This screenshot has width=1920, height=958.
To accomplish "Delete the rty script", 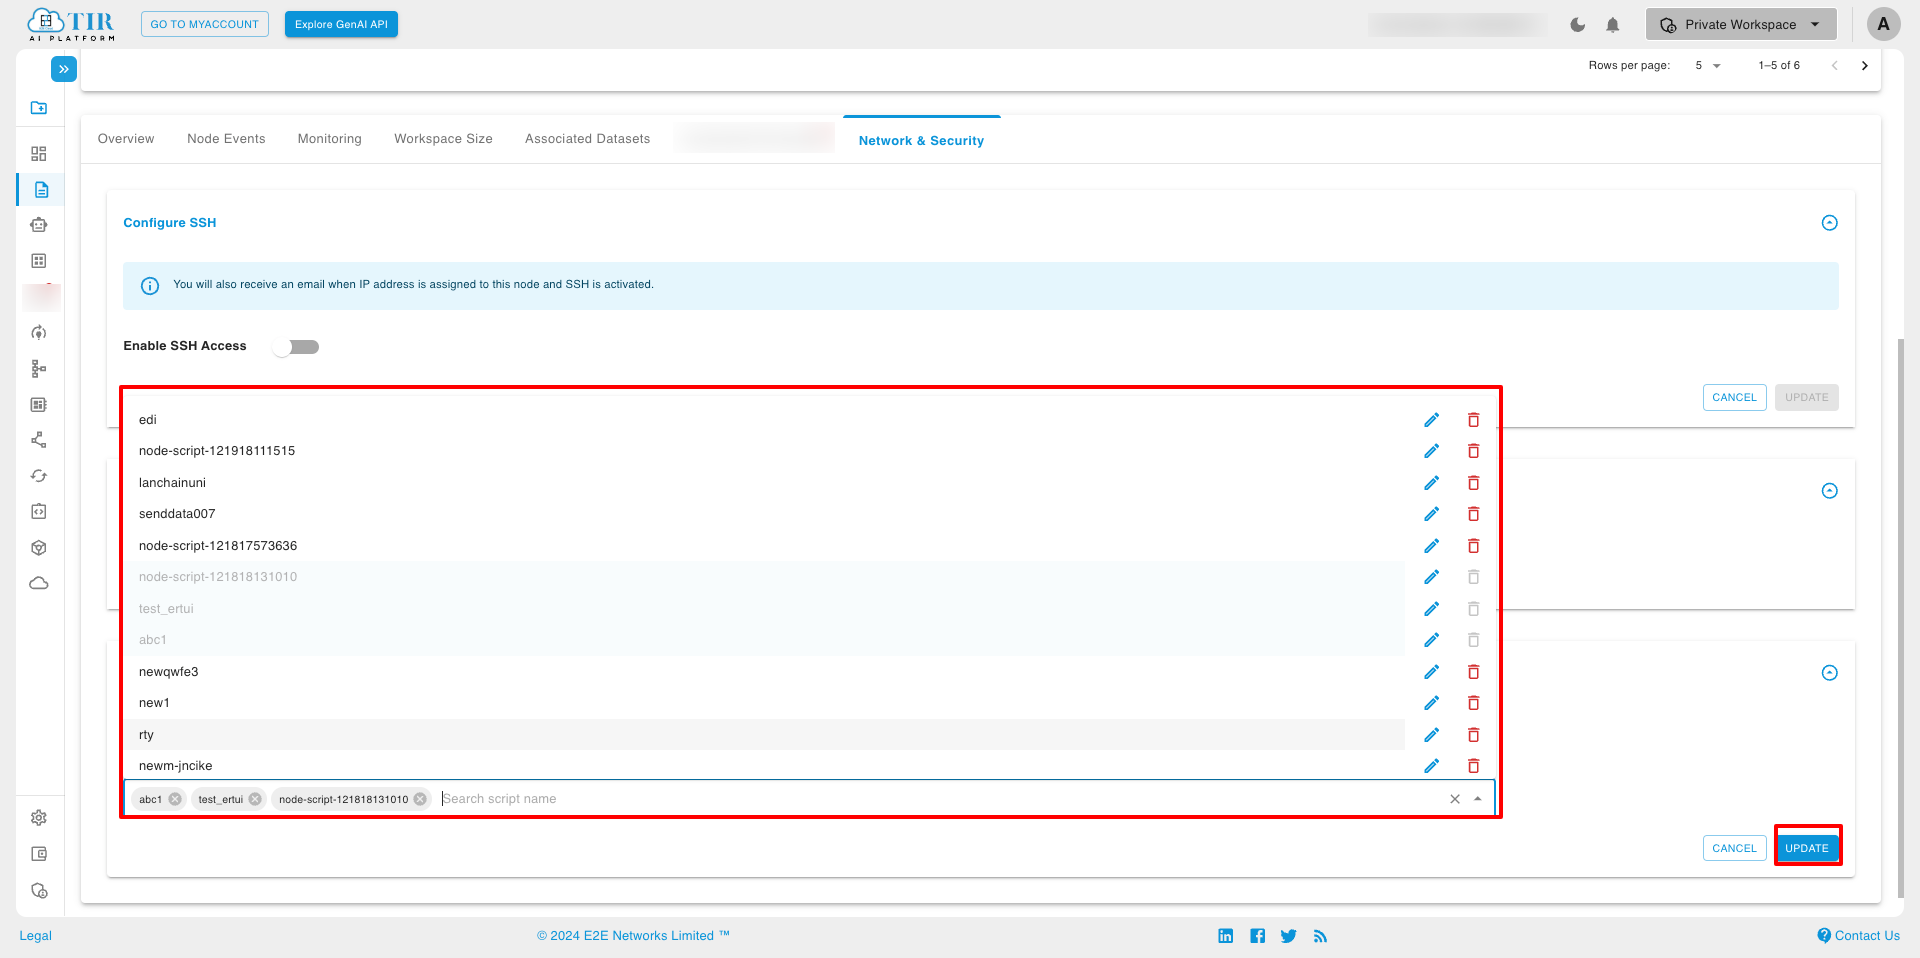I will (1473, 735).
